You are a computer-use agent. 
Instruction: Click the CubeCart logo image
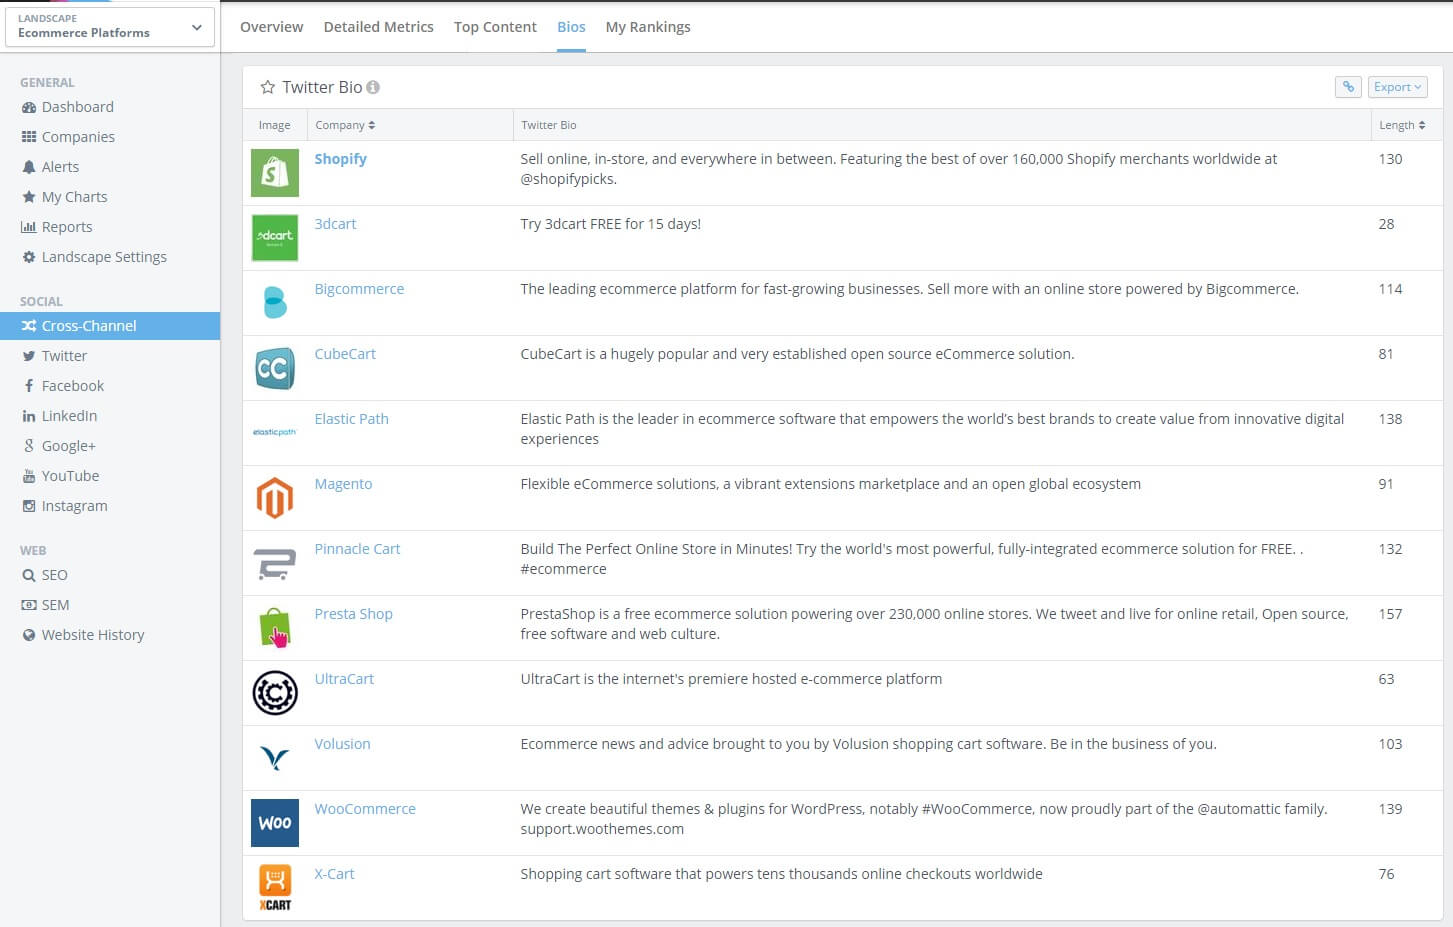pos(275,368)
